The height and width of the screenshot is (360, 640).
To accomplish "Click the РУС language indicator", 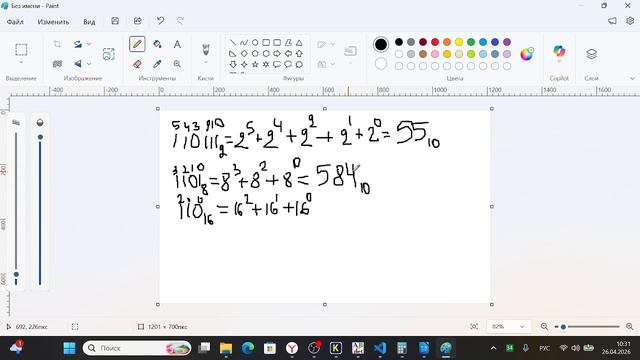I will [544, 348].
